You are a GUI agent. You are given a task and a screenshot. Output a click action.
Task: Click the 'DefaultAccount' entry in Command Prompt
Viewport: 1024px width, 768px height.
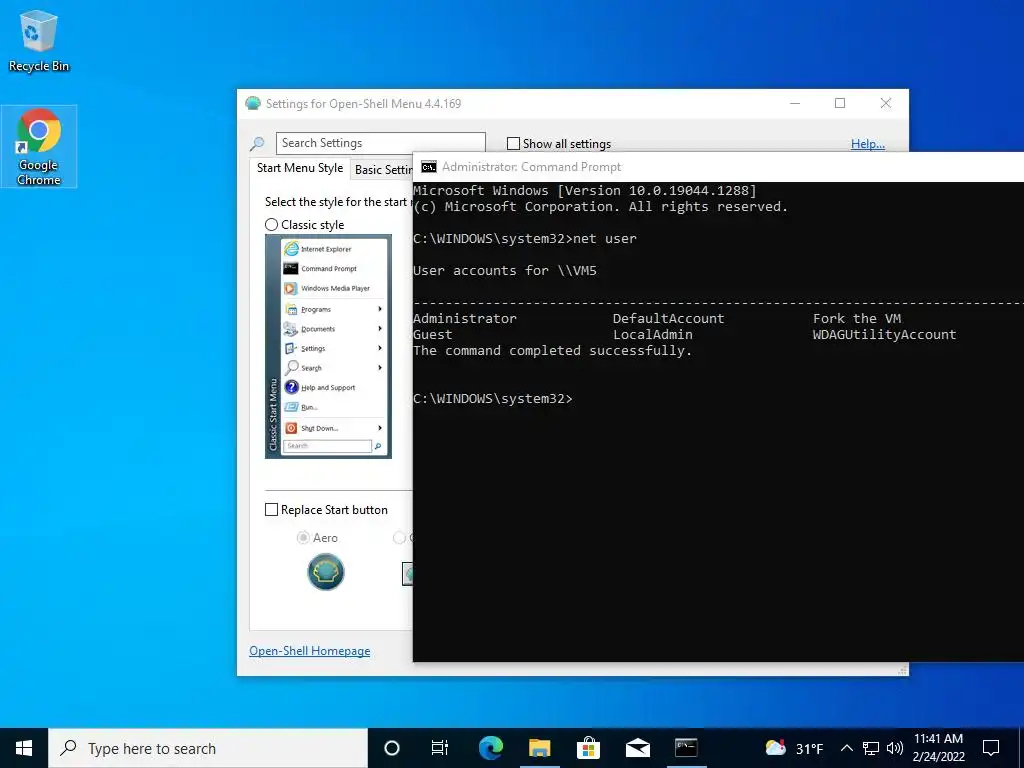pos(668,319)
